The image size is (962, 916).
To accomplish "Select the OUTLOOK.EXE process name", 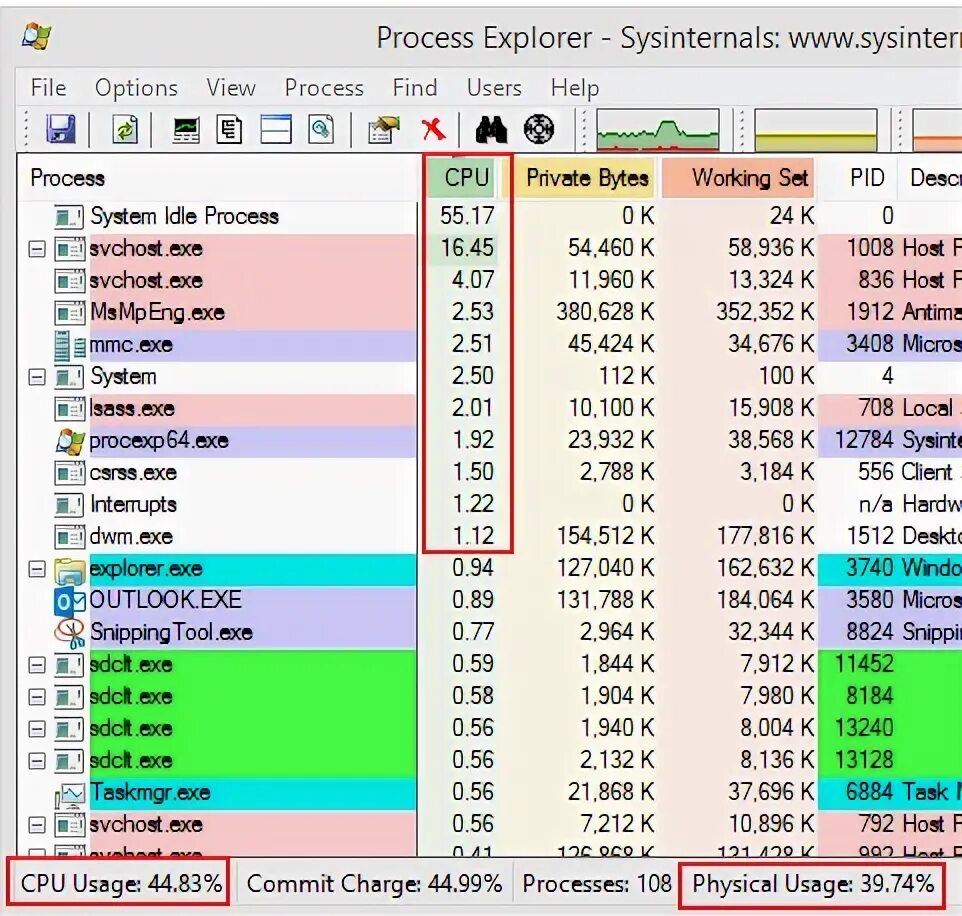I will tap(166, 600).
